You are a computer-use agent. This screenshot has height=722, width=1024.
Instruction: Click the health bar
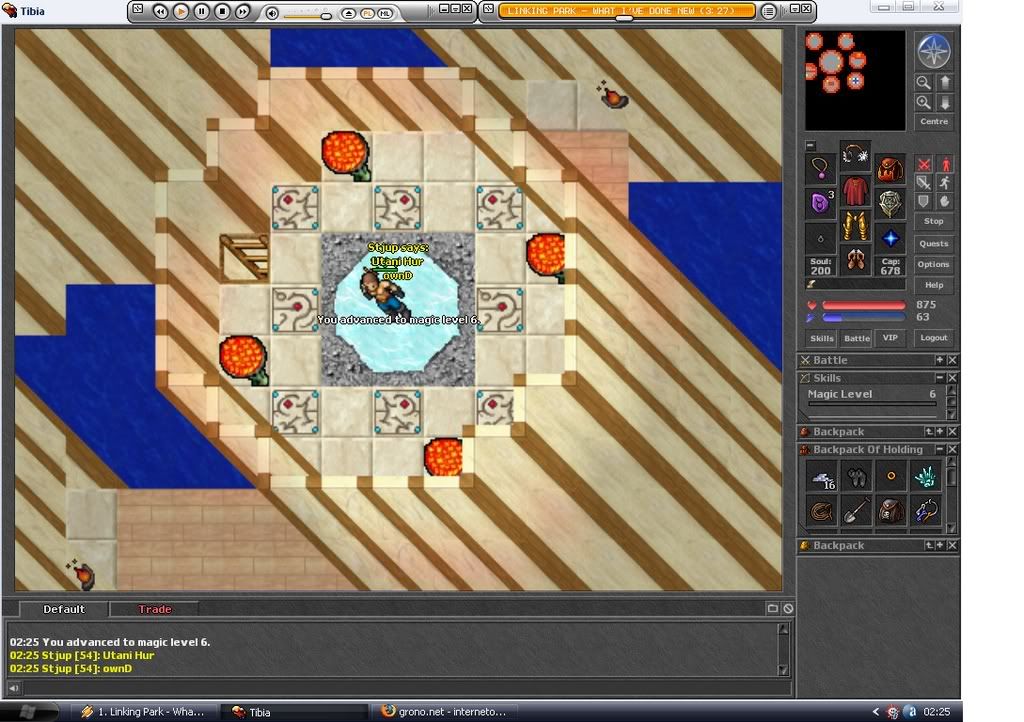tap(863, 305)
